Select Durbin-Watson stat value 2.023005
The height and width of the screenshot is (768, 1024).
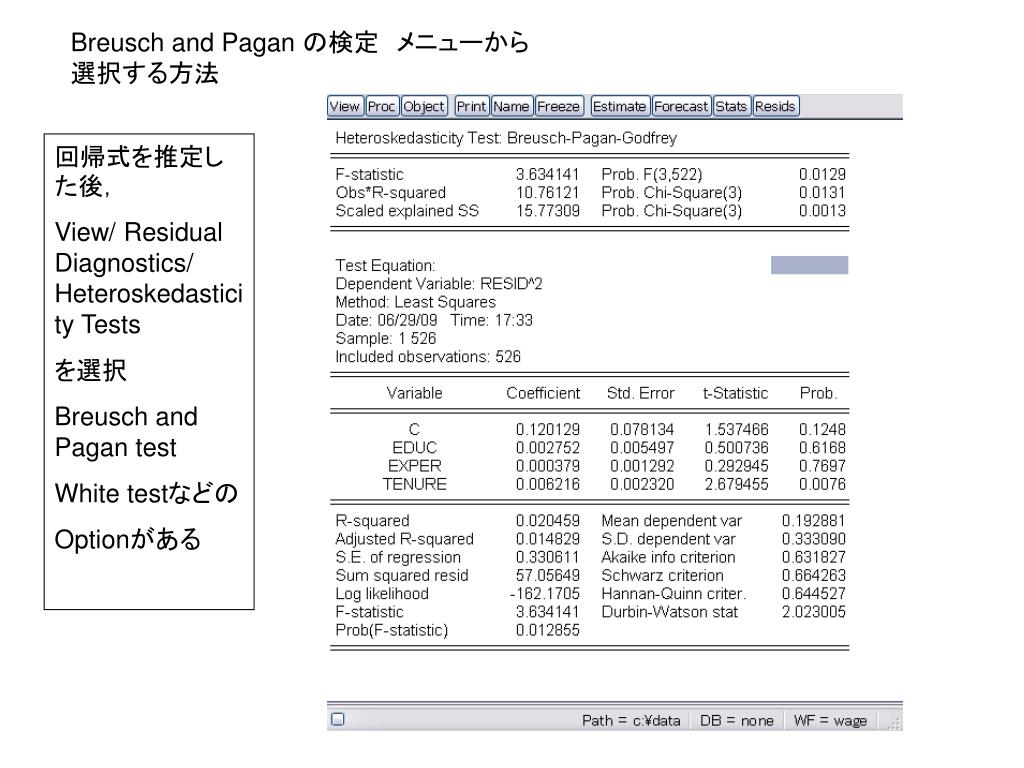tap(814, 613)
